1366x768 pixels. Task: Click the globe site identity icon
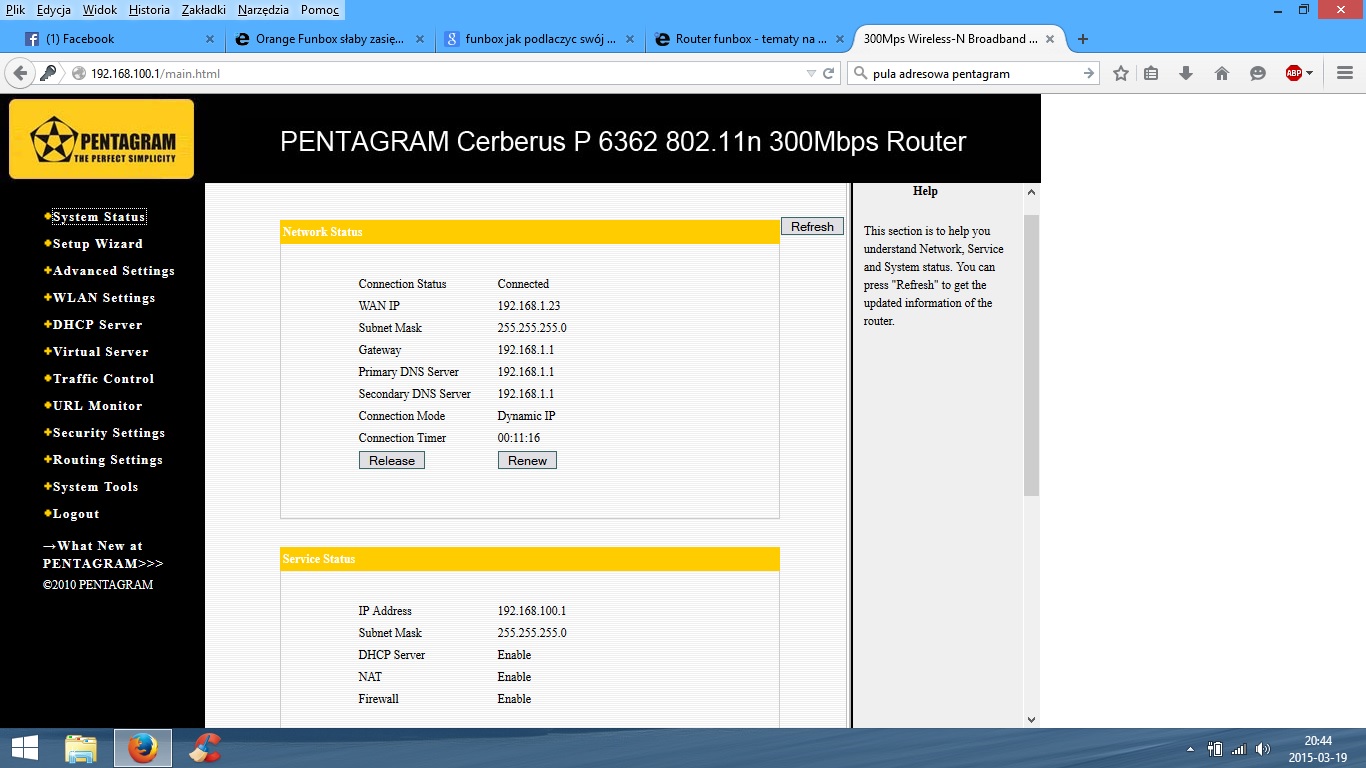79,74
